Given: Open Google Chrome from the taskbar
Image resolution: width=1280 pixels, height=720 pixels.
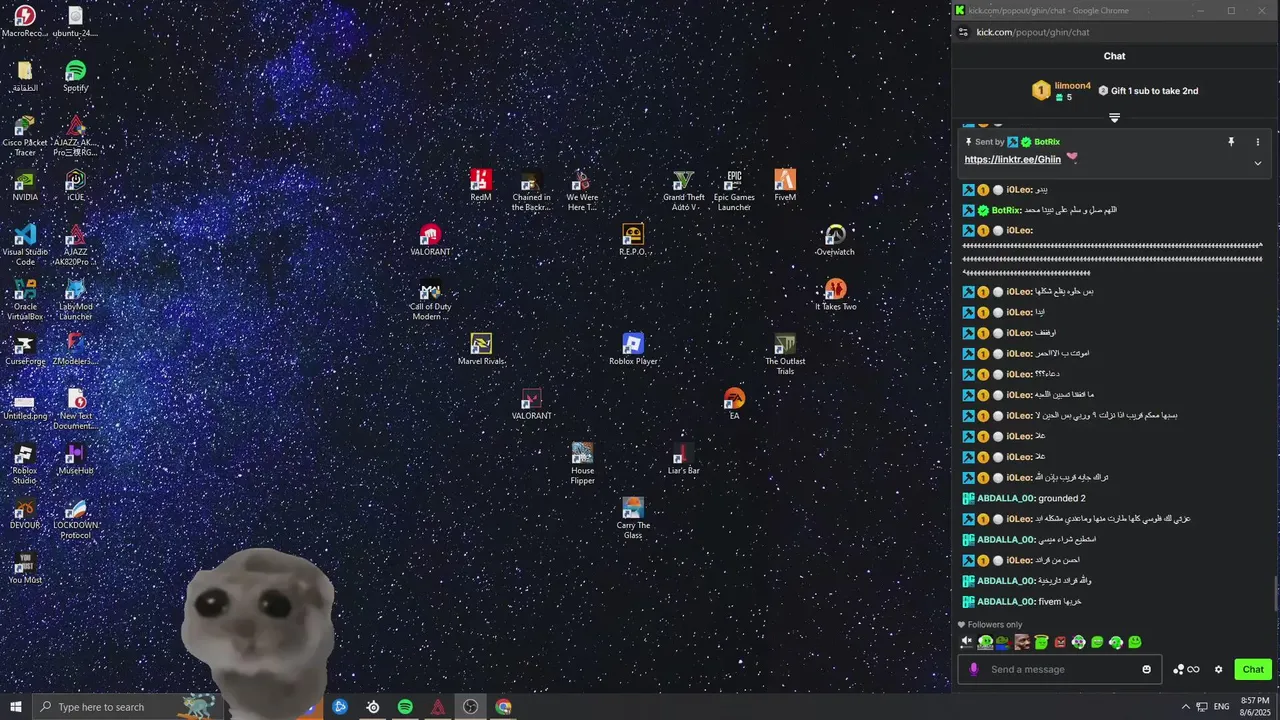Looking at the screenshot, I should point(503,707).
